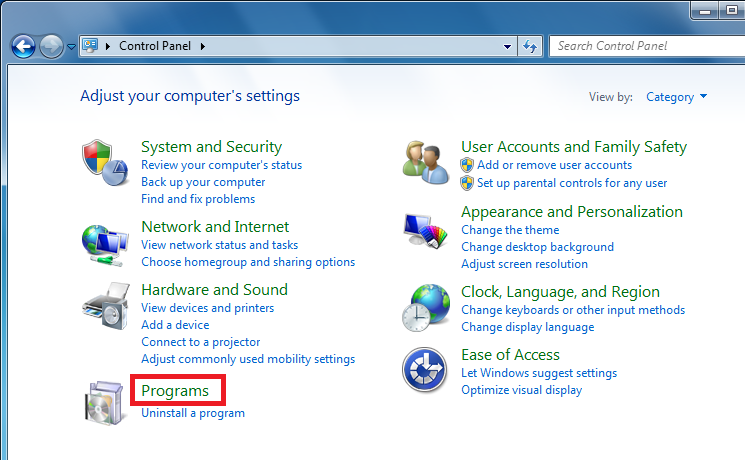Open the Programs category heading
745x460 pixels.
pyautogui.click(x=175, y=390)
